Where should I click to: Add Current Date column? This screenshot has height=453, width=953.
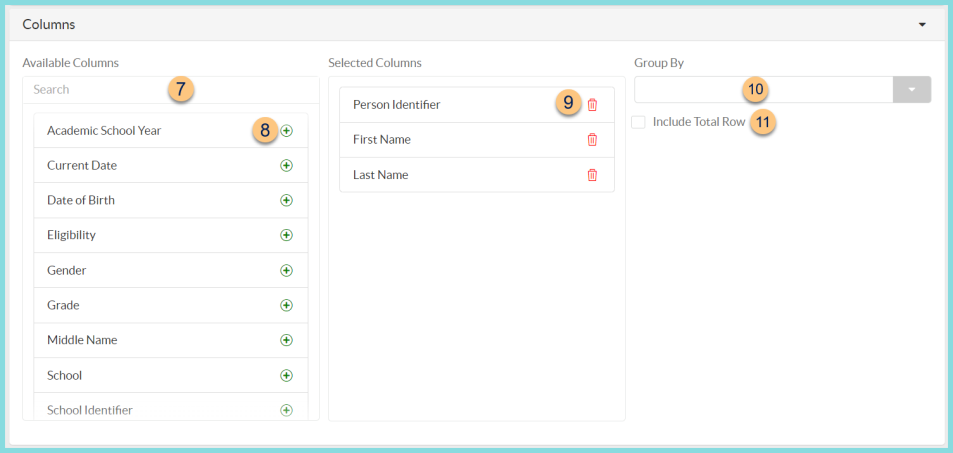click(286, 166)
